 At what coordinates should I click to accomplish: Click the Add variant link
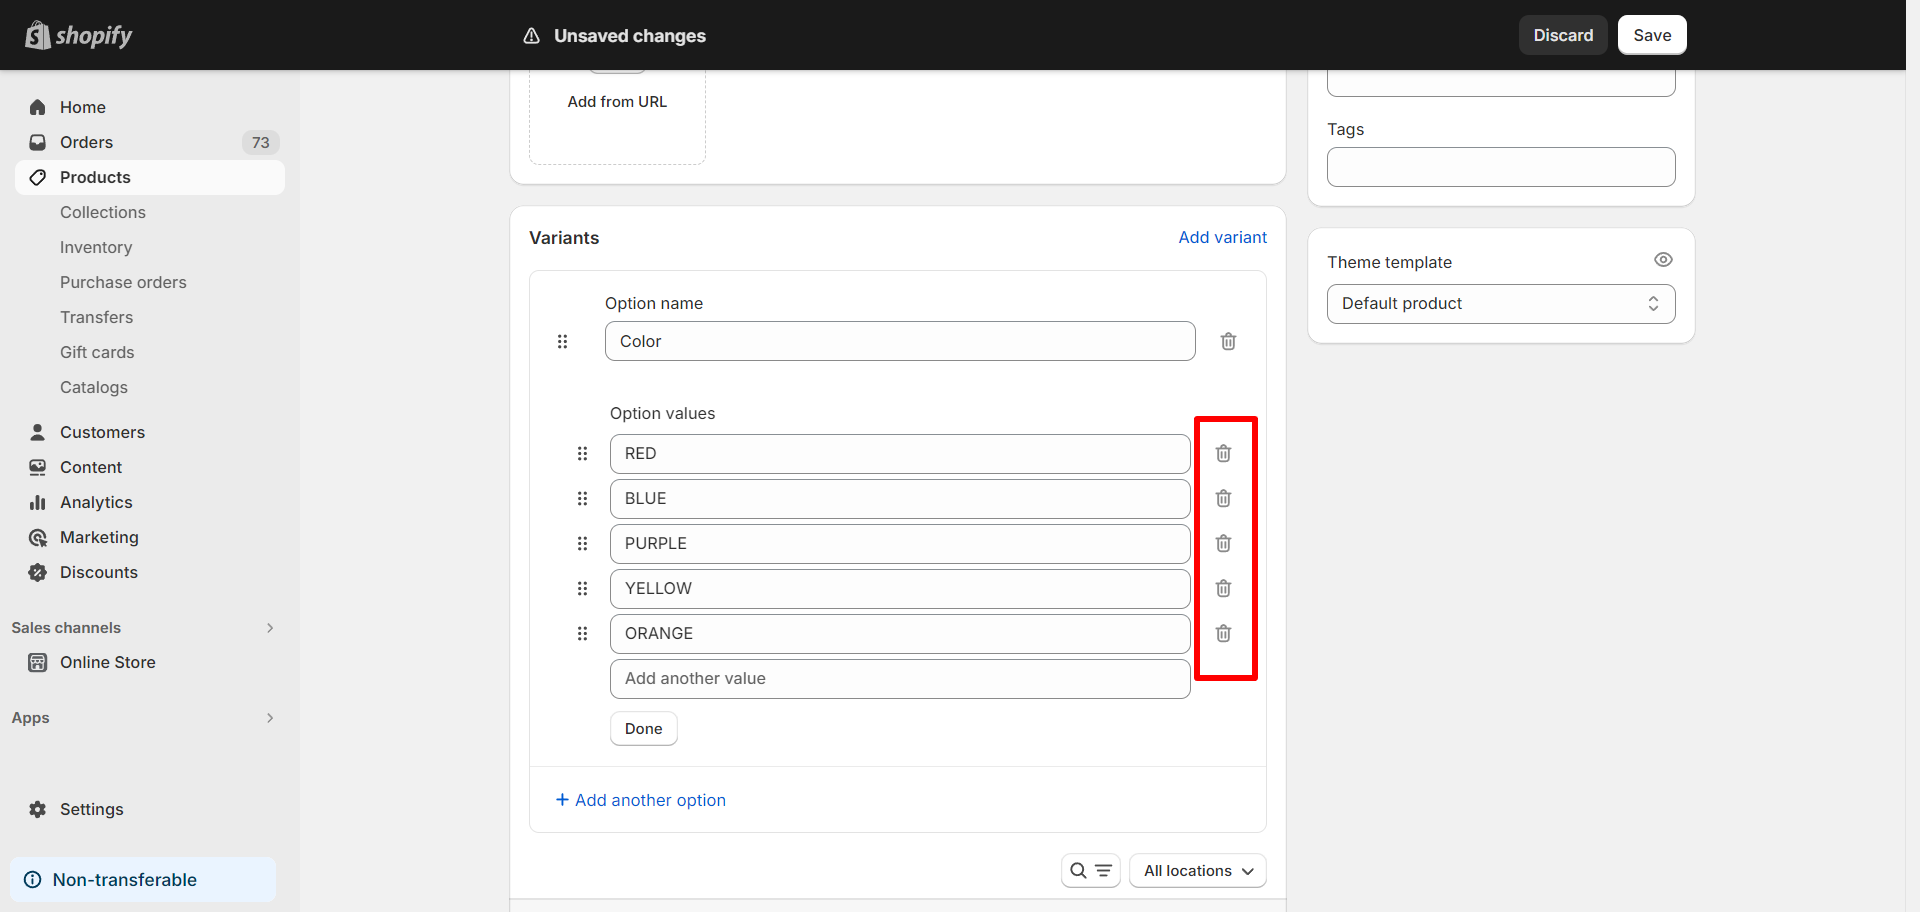pos(1222,237)
